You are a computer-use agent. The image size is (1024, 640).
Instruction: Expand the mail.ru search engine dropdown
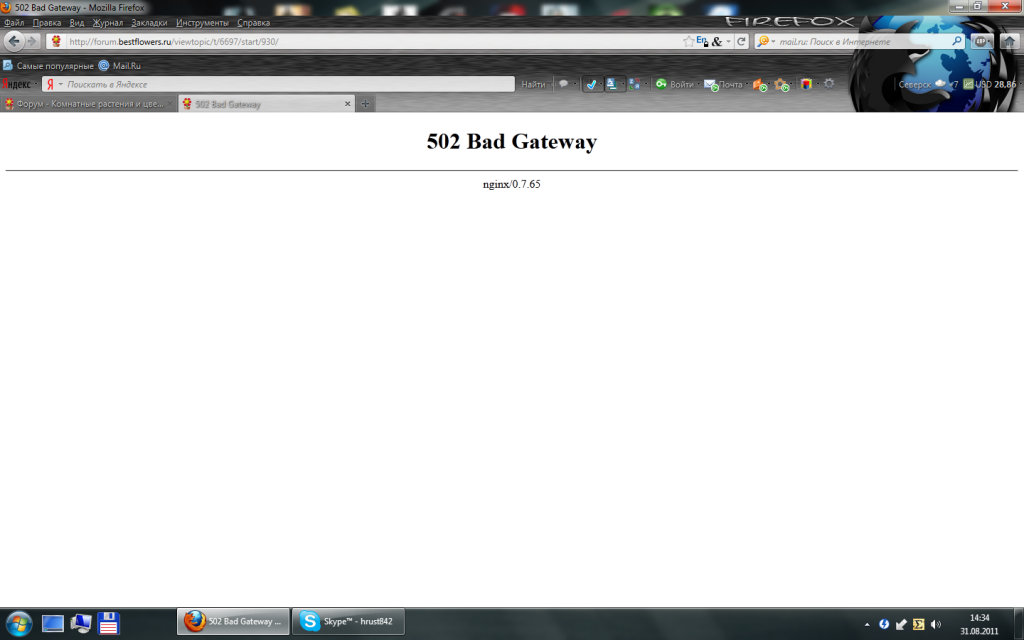766,42
